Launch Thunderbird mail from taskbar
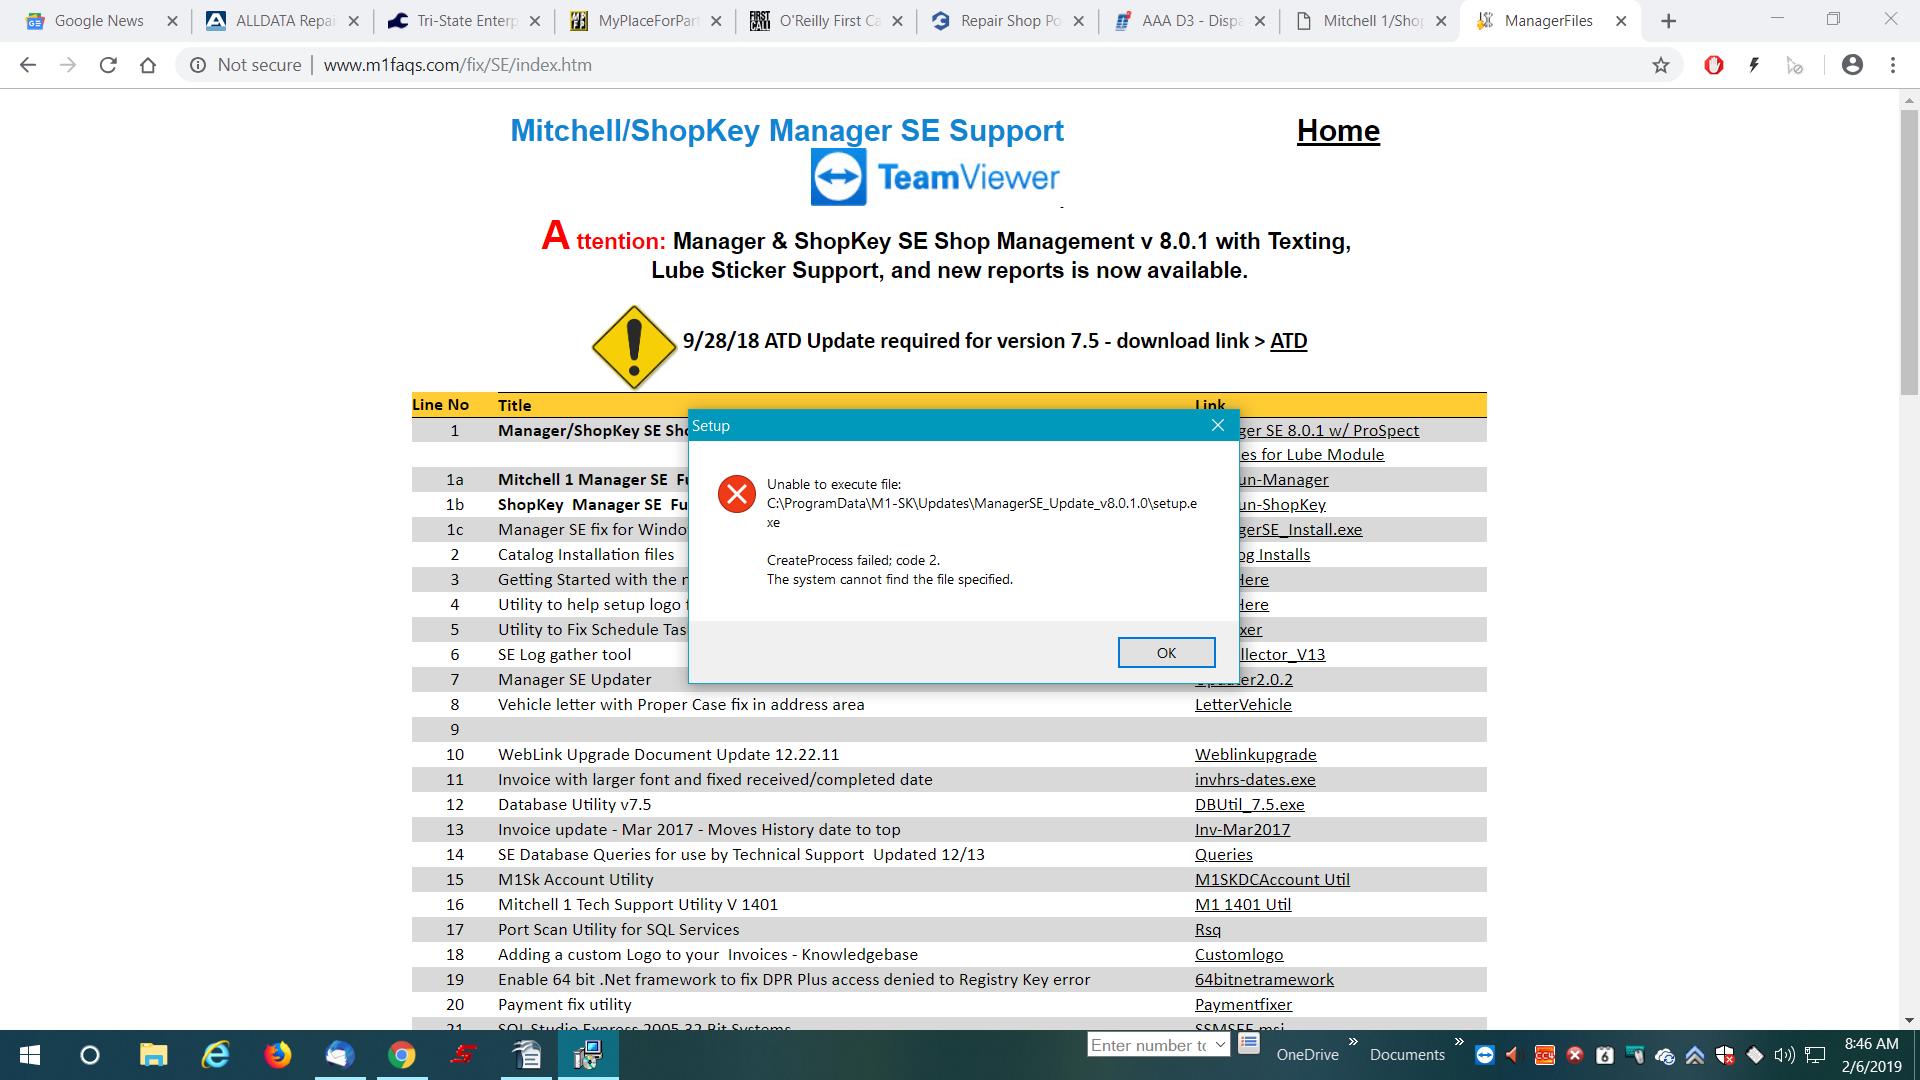Image resolution: width=1920 pixels, height=1080 pixels. pos(339,1055)
